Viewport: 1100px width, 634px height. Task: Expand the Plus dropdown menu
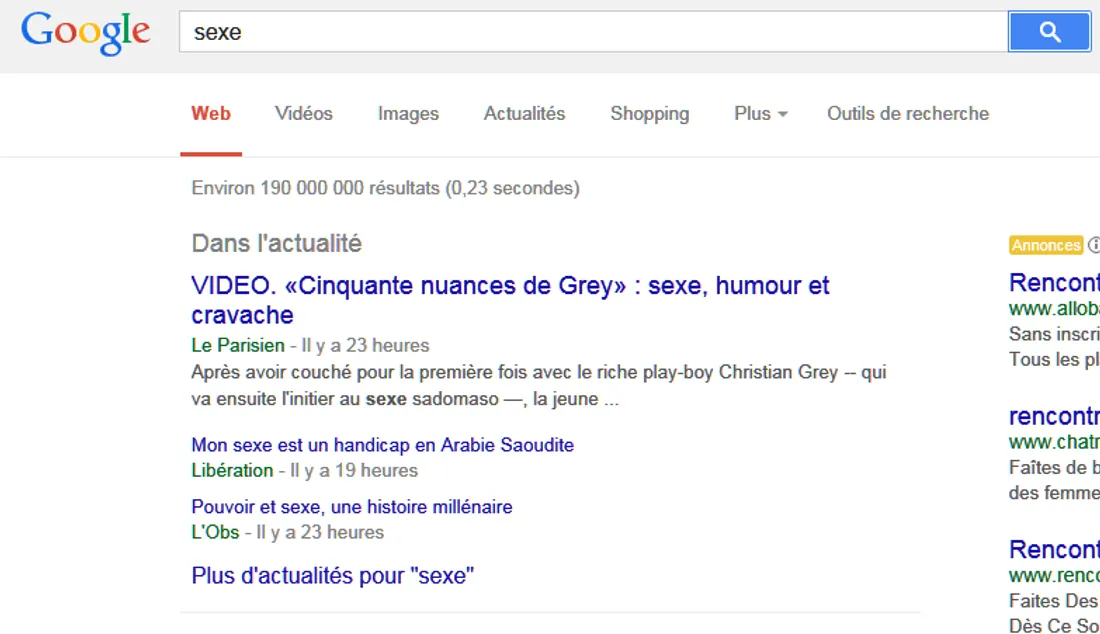[760, 114]
